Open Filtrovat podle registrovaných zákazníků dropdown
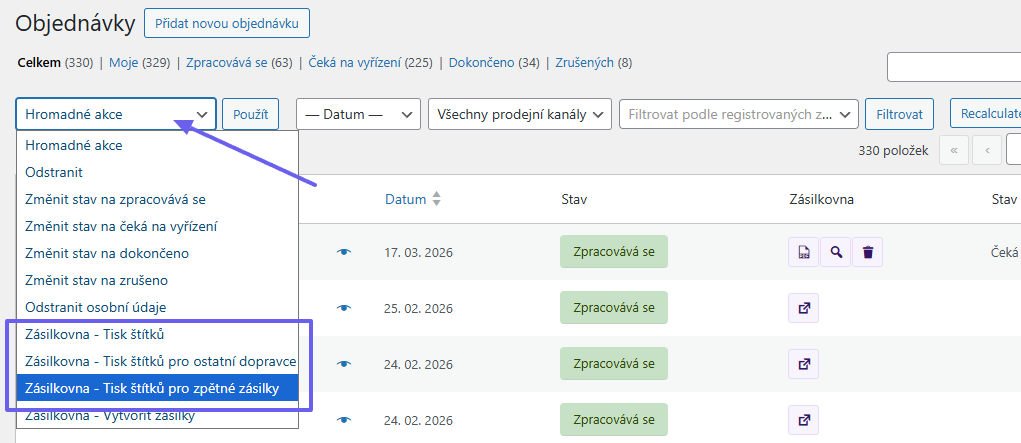Screen dimensions: 1021x443 tap(739, 115)
